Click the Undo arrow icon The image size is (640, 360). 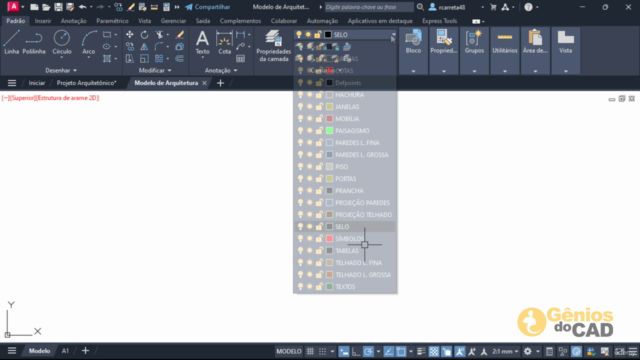[82, 7]
